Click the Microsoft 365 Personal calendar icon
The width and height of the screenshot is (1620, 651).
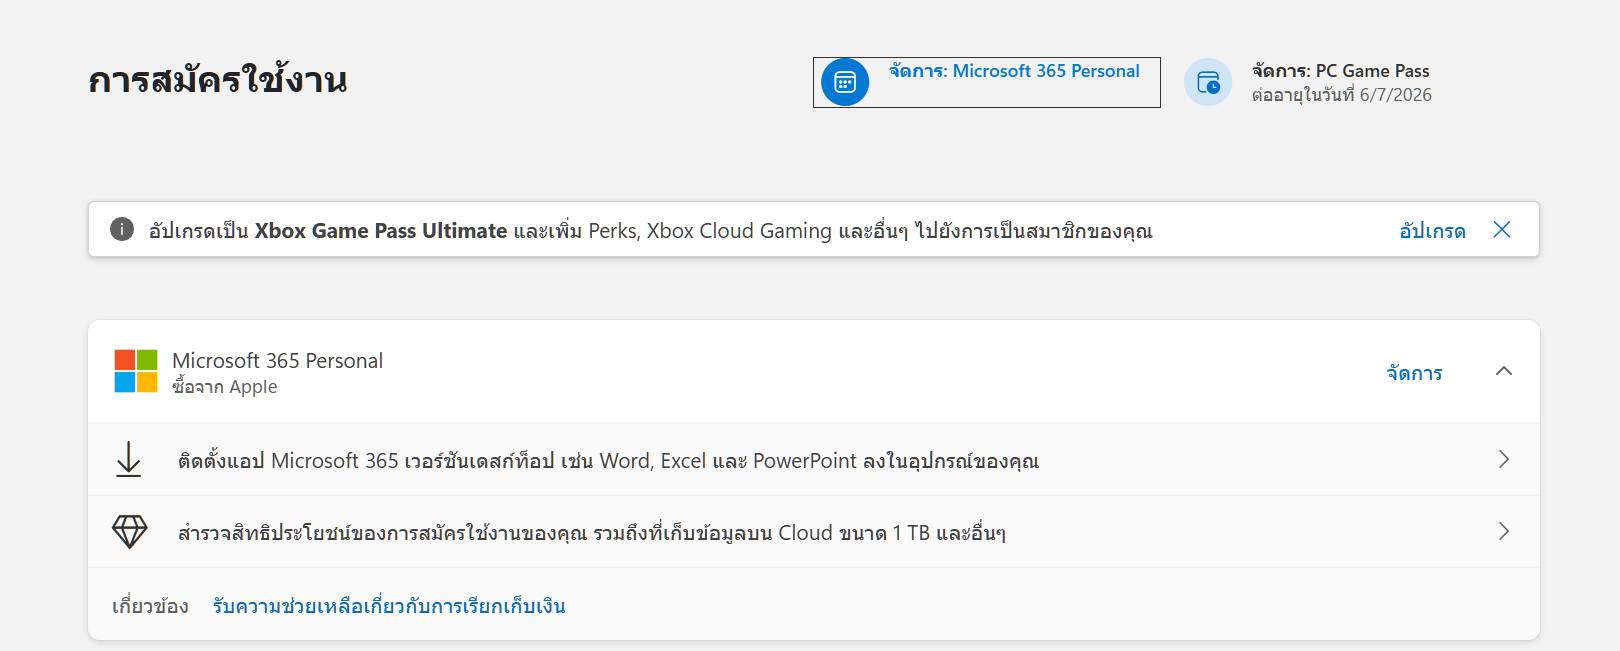[x=845, y=82]
